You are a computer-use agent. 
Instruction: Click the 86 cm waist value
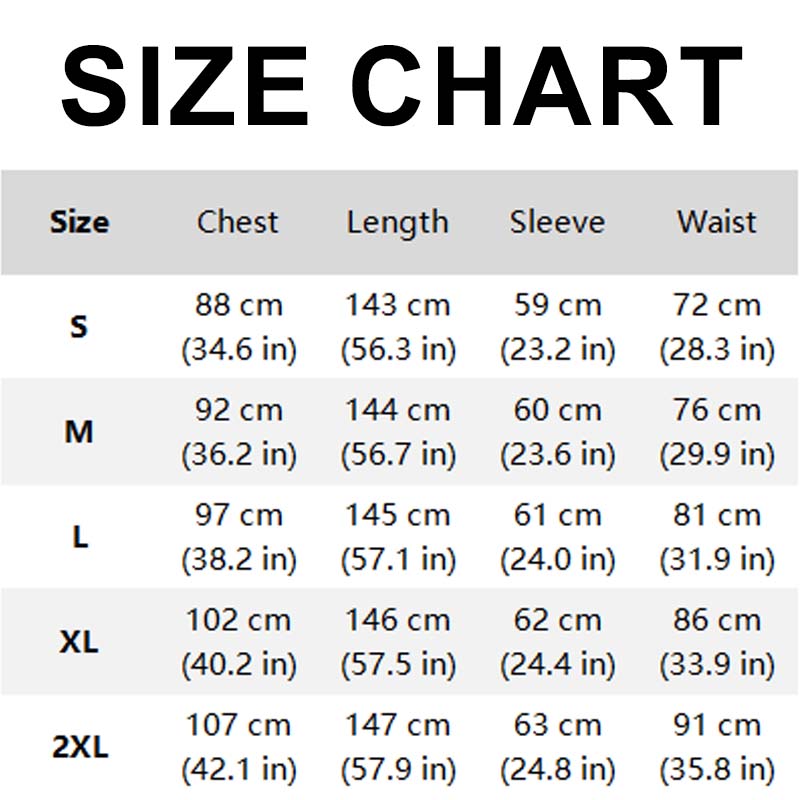click(717, 620)
